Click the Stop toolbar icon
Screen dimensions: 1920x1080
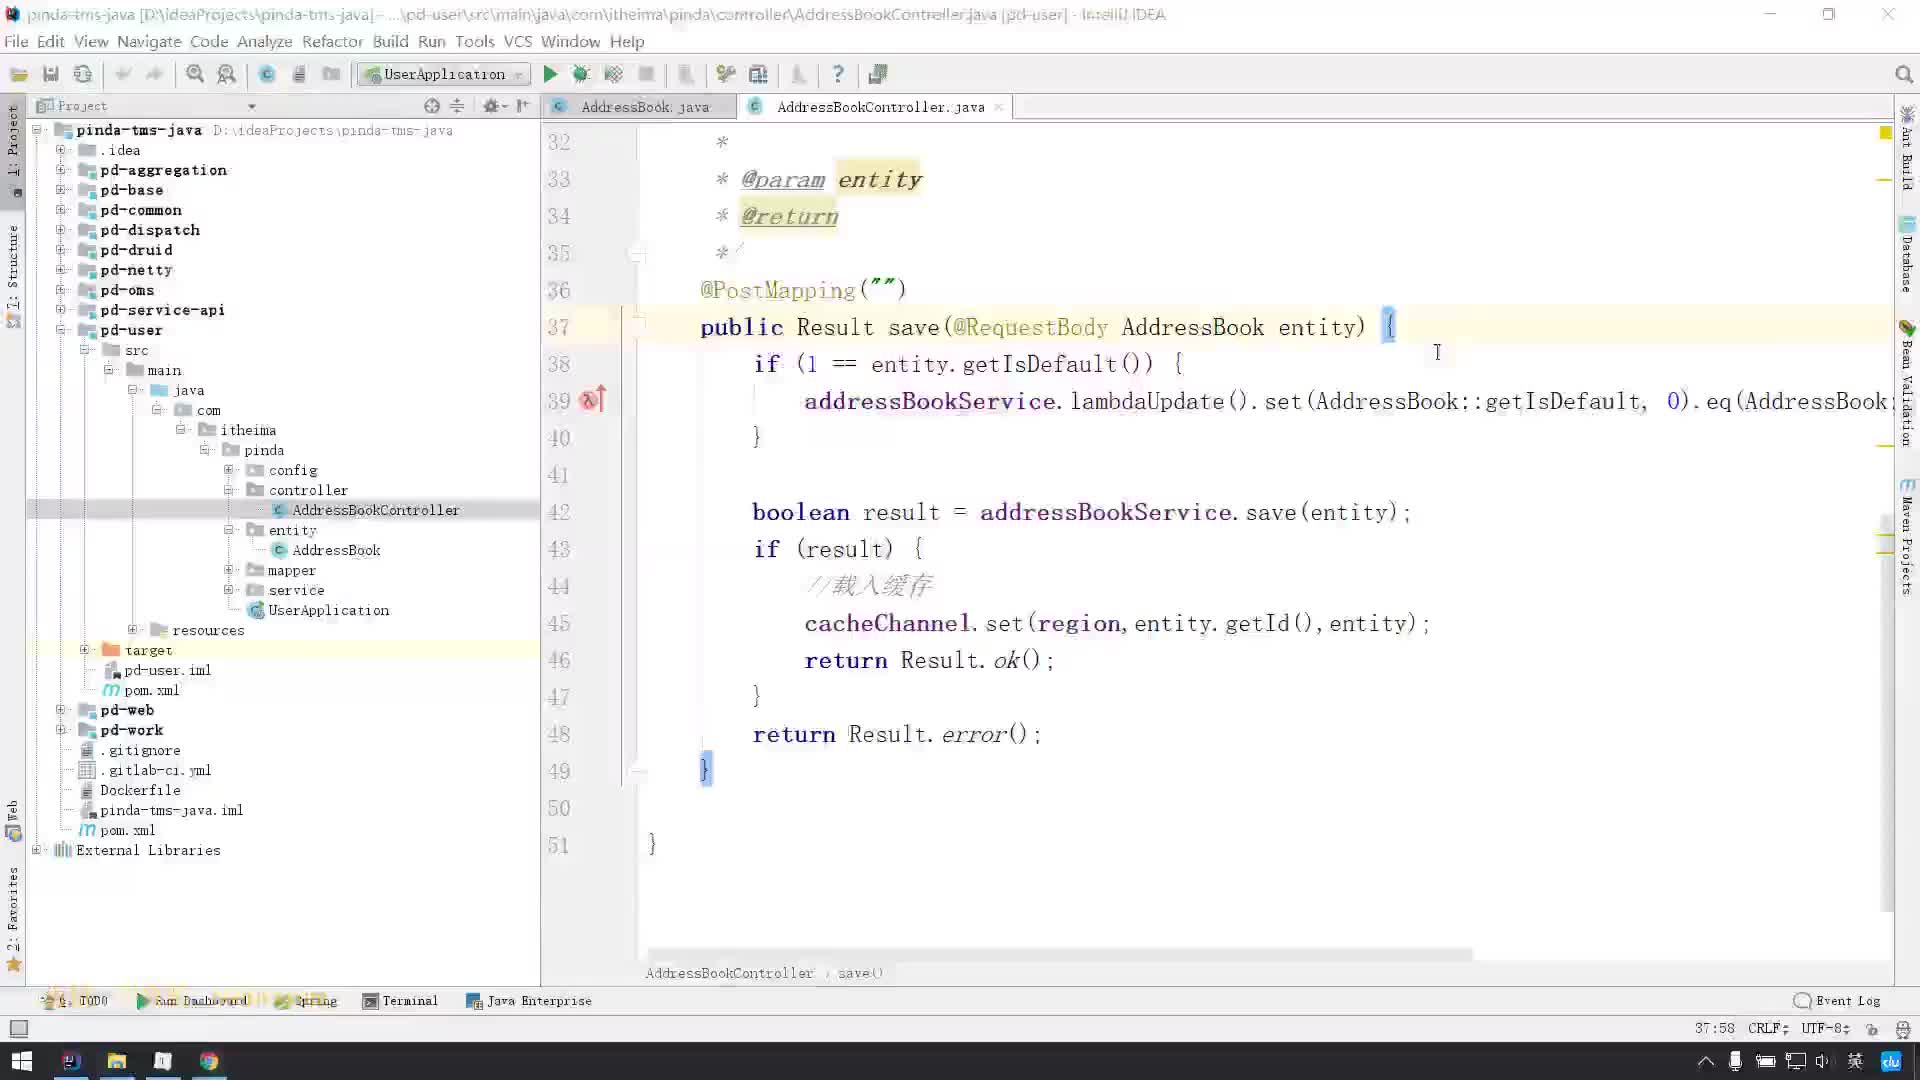click(646, 74)
